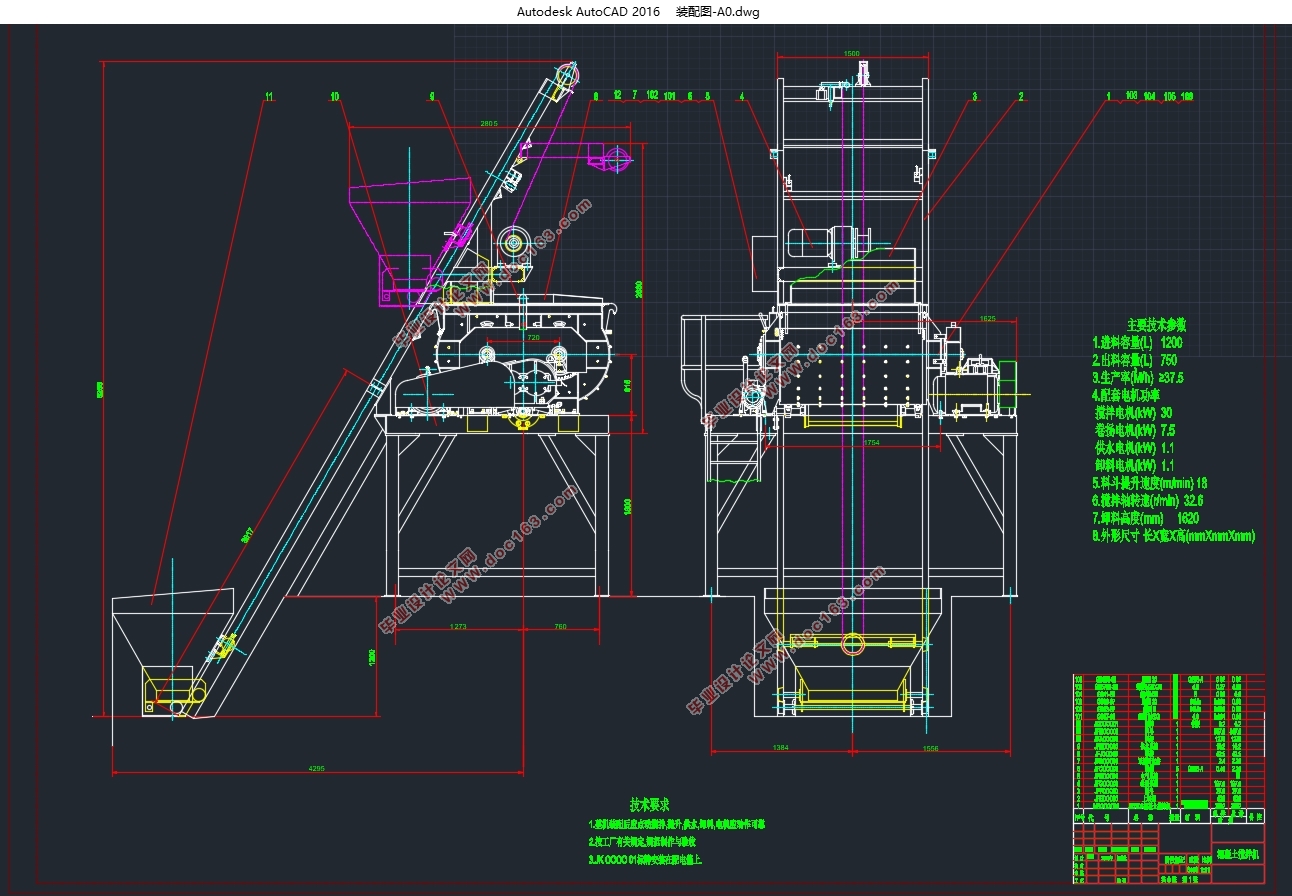Select the 720 dimension text
The height and width of the screenshot is (896, 1292).
(x=532, y=338)
